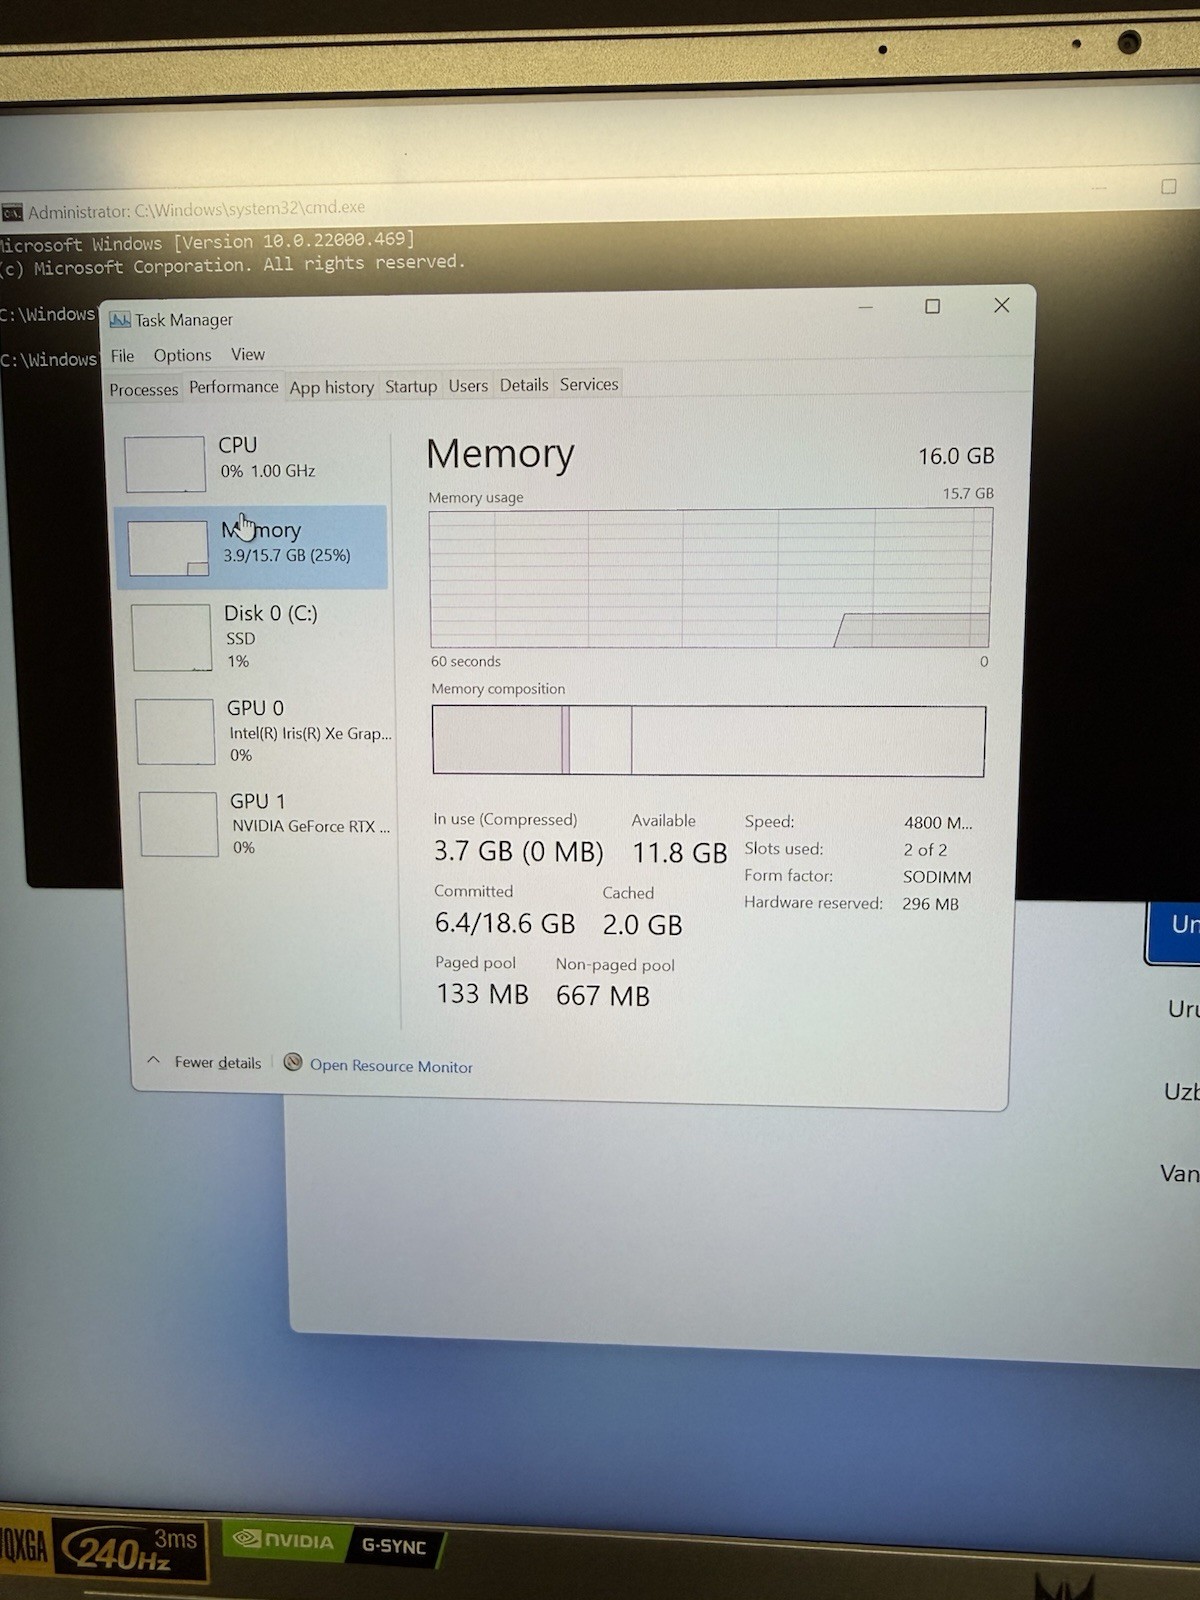Click the 3.7 GB (0 MB) in-use value

518,852
